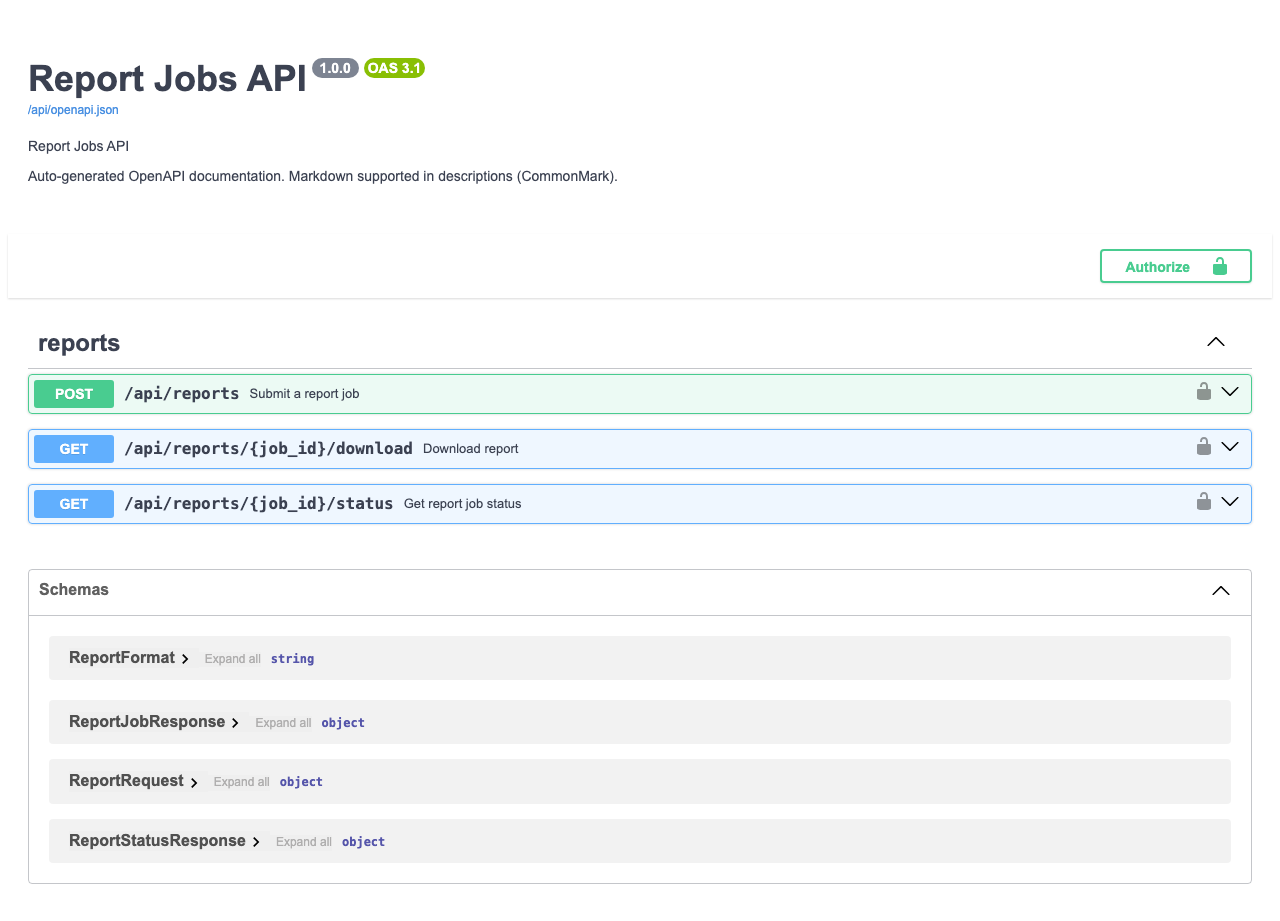Click Expand all next to ReportRequest
The width and height of the screenshot is (1280, 921).
(x=241, y=782)
